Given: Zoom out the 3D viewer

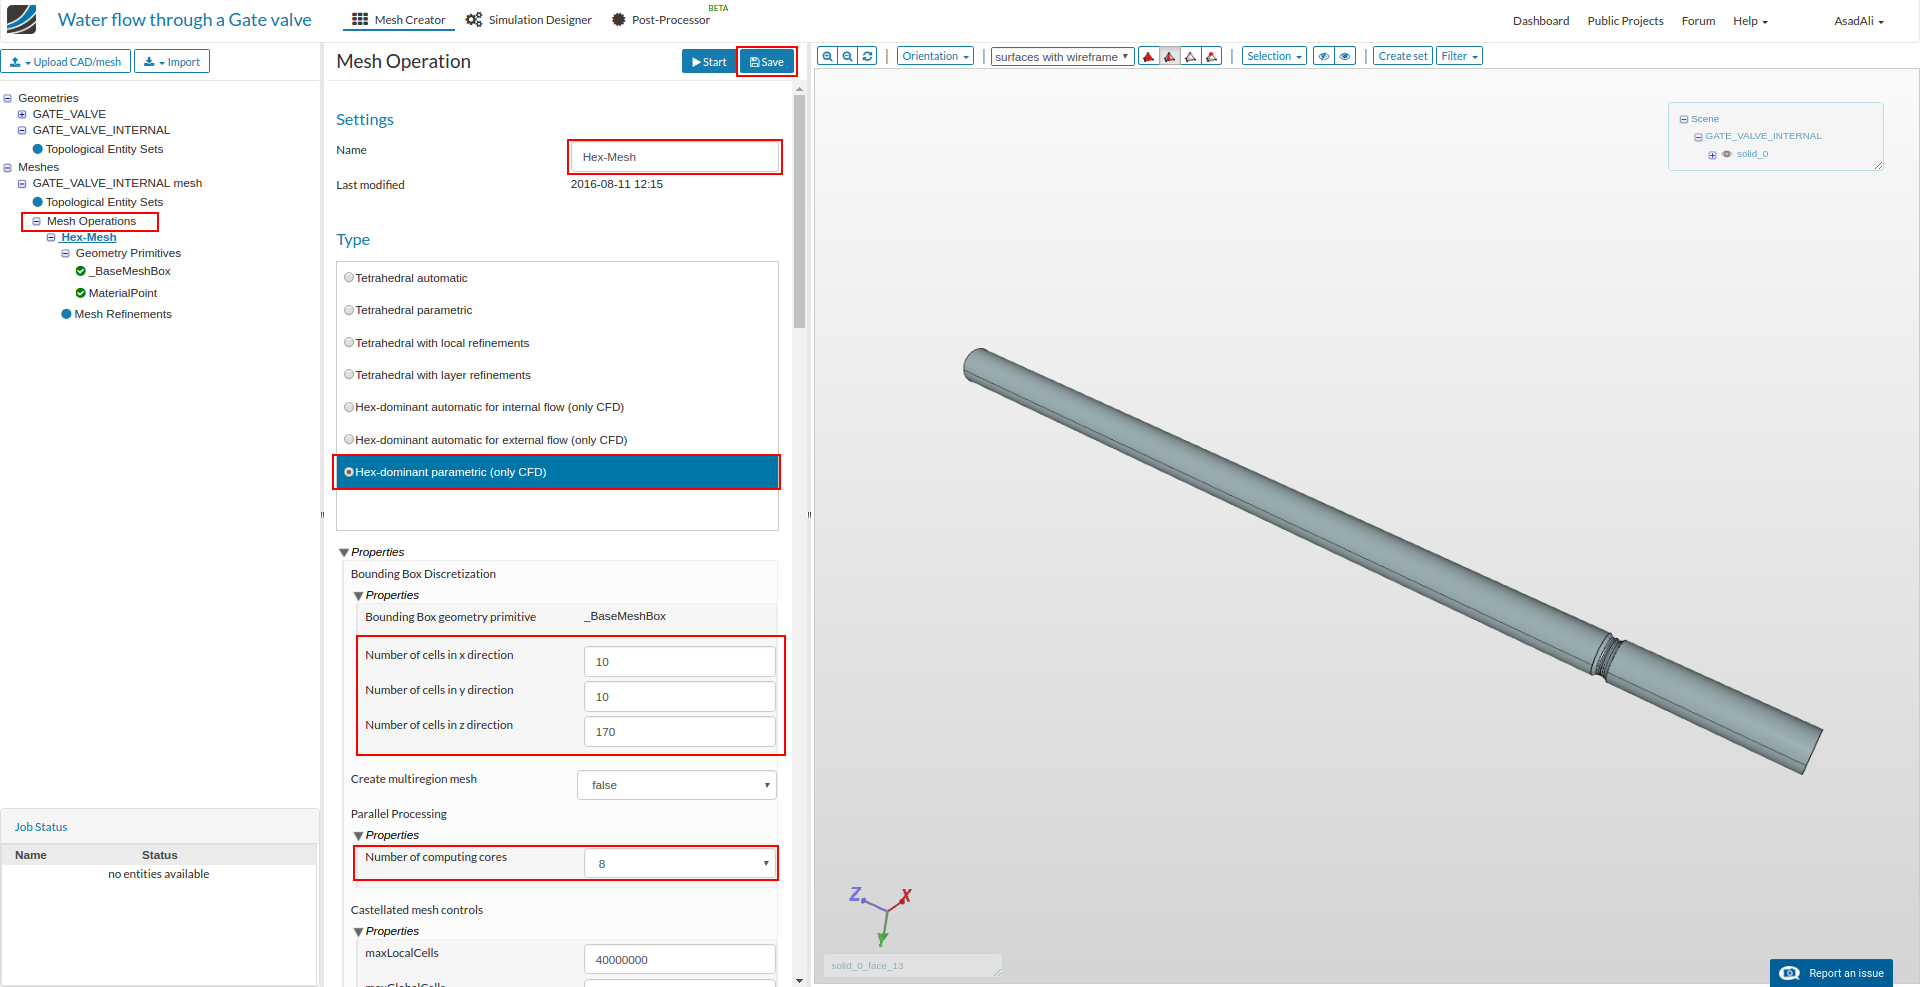Looking at the screenshot, I should tap(847, 56).
